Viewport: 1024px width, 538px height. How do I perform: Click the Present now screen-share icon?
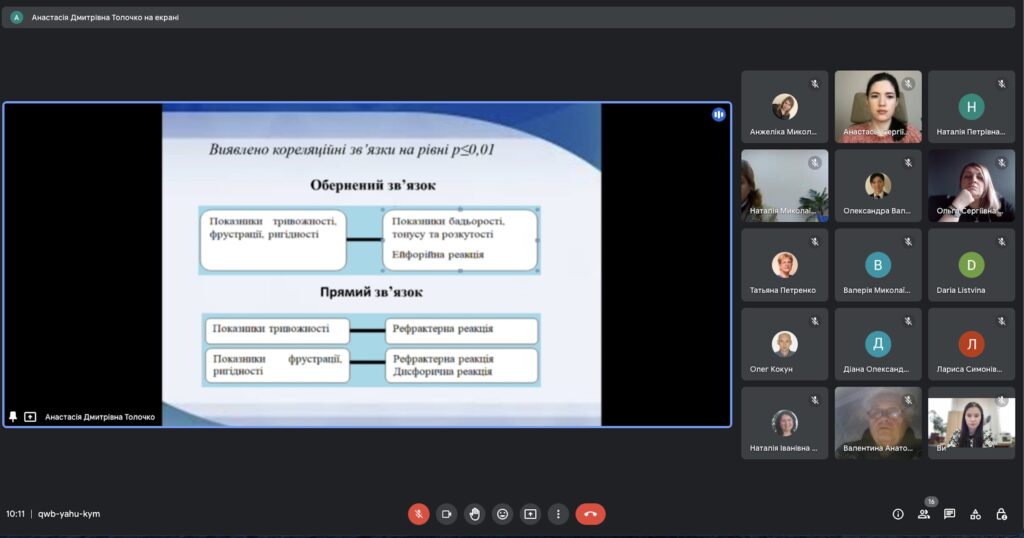pyautogui.click(x=530, y=514)
